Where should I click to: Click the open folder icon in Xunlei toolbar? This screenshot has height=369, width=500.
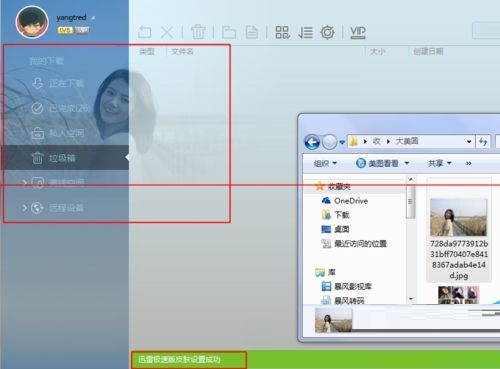point(229,32)
